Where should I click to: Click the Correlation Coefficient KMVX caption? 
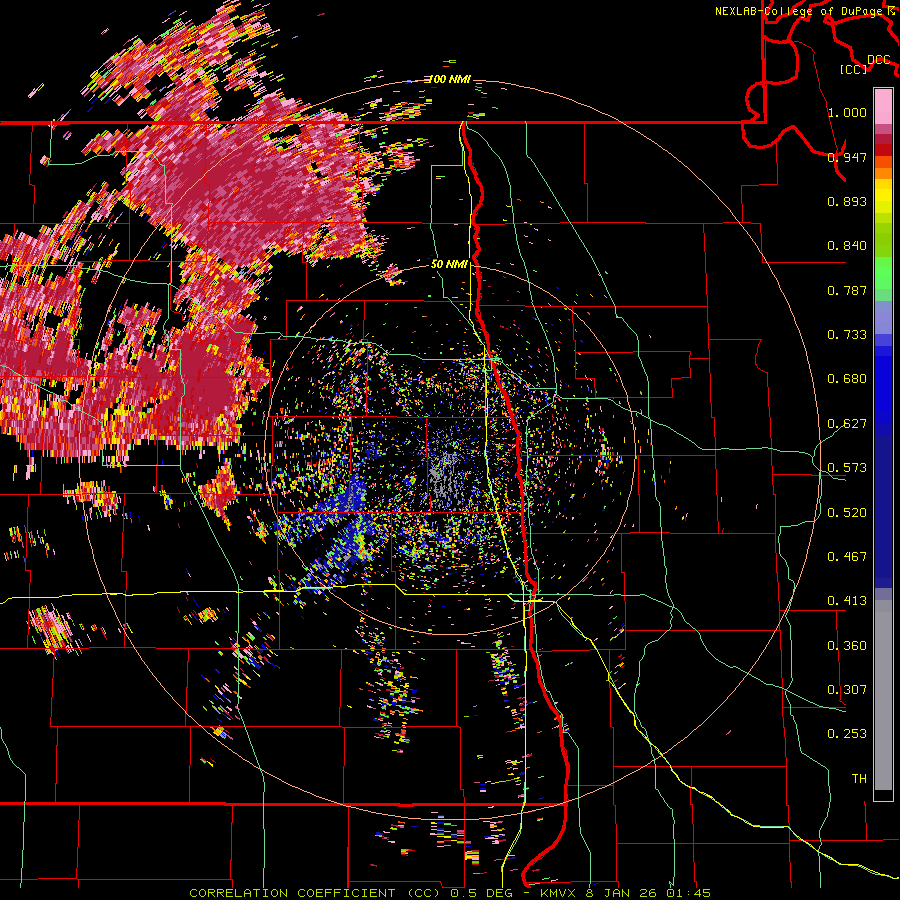point(450,893)
